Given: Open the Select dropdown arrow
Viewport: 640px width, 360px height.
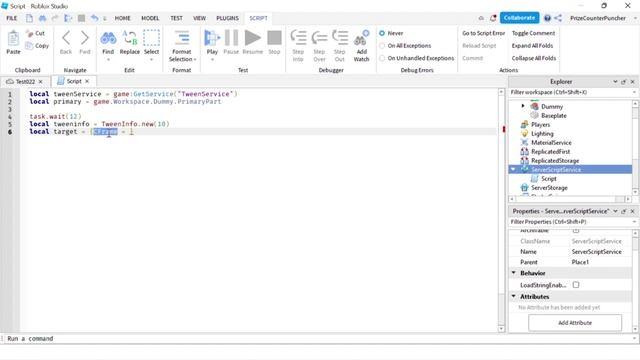Looking at the screenshot, I should tap(151, 60).
